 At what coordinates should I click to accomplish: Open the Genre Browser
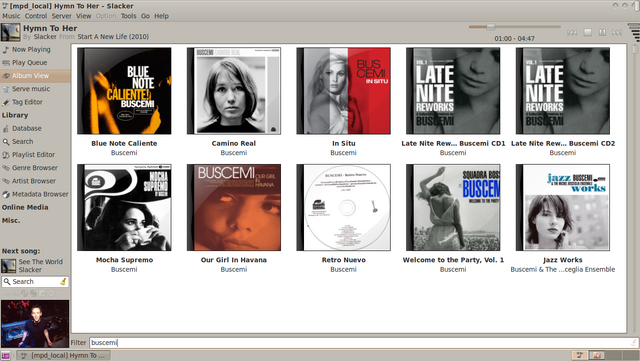coord(35,168)
